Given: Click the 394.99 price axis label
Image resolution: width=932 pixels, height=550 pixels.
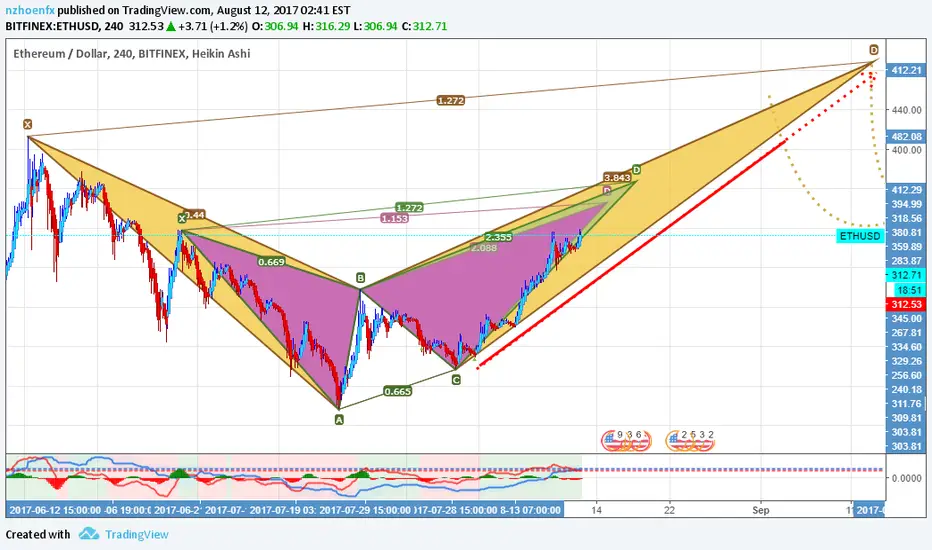Looking at the screenshot, I should [906, 204].
